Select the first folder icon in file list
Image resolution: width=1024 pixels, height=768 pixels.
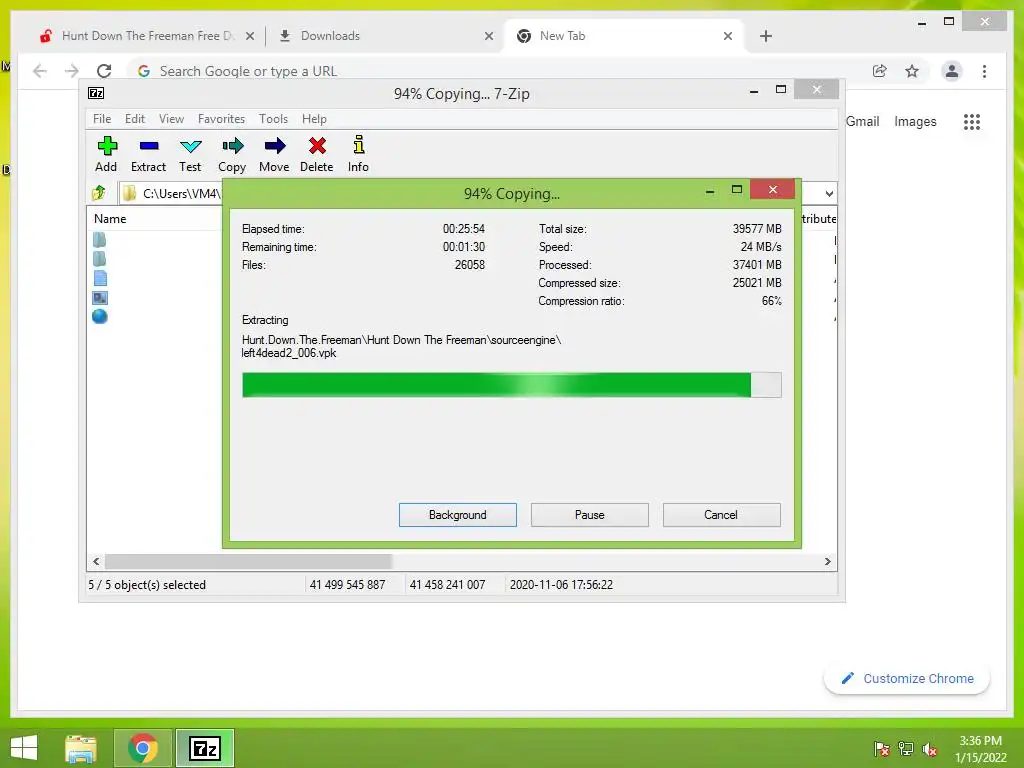99,240
